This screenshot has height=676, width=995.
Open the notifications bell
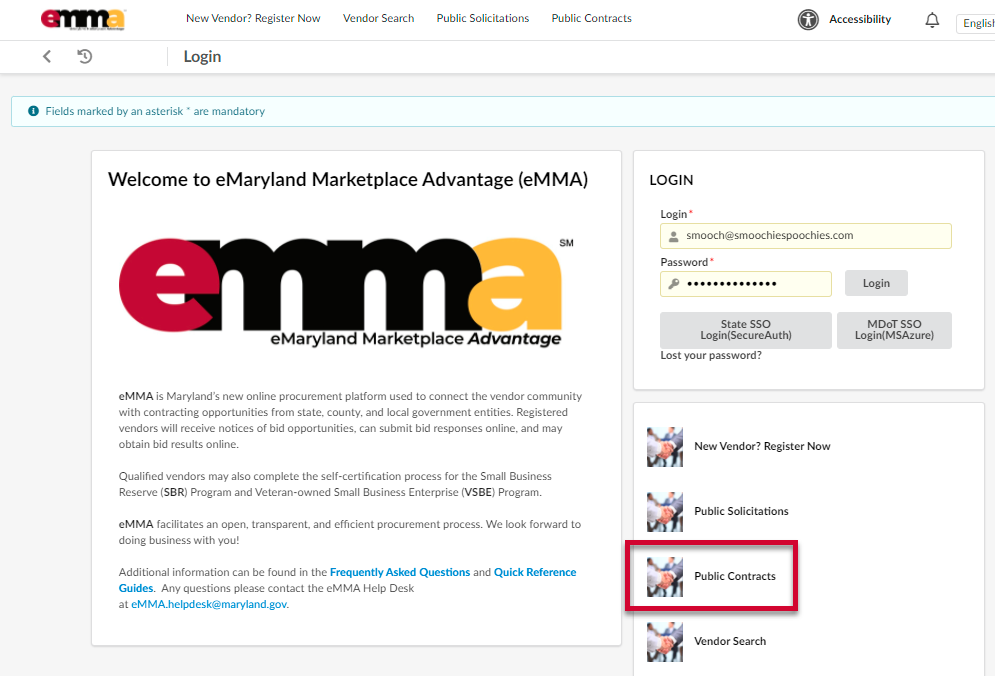point(932,20)
